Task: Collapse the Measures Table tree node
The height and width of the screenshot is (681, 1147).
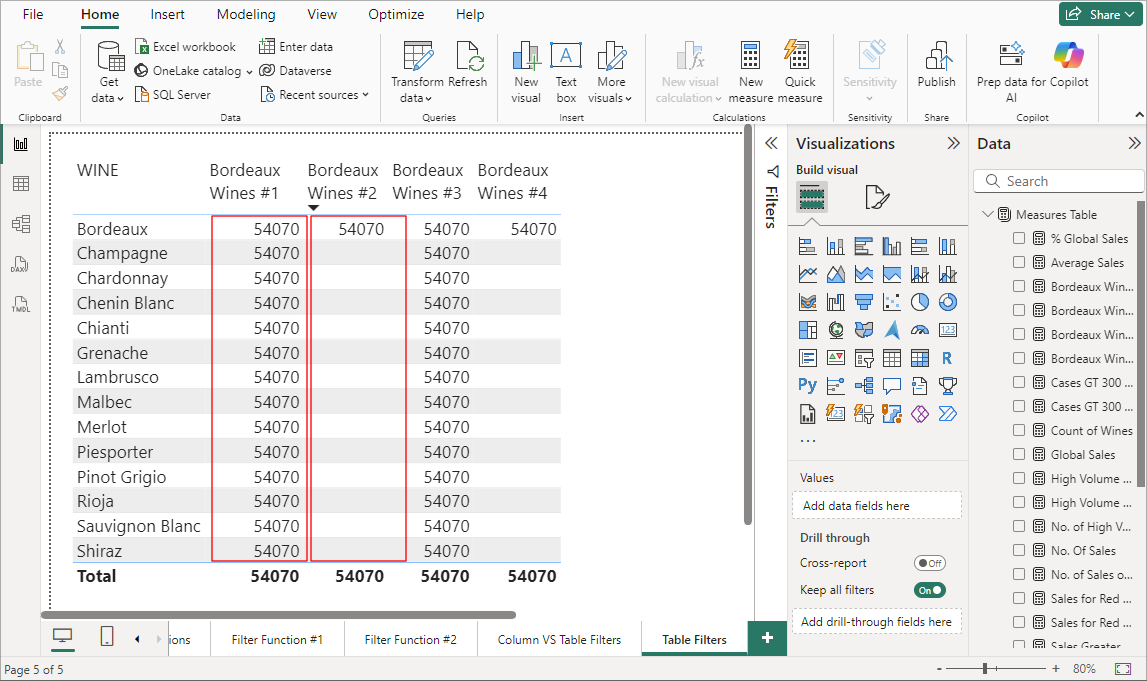Action: click(x=988, y=214)
